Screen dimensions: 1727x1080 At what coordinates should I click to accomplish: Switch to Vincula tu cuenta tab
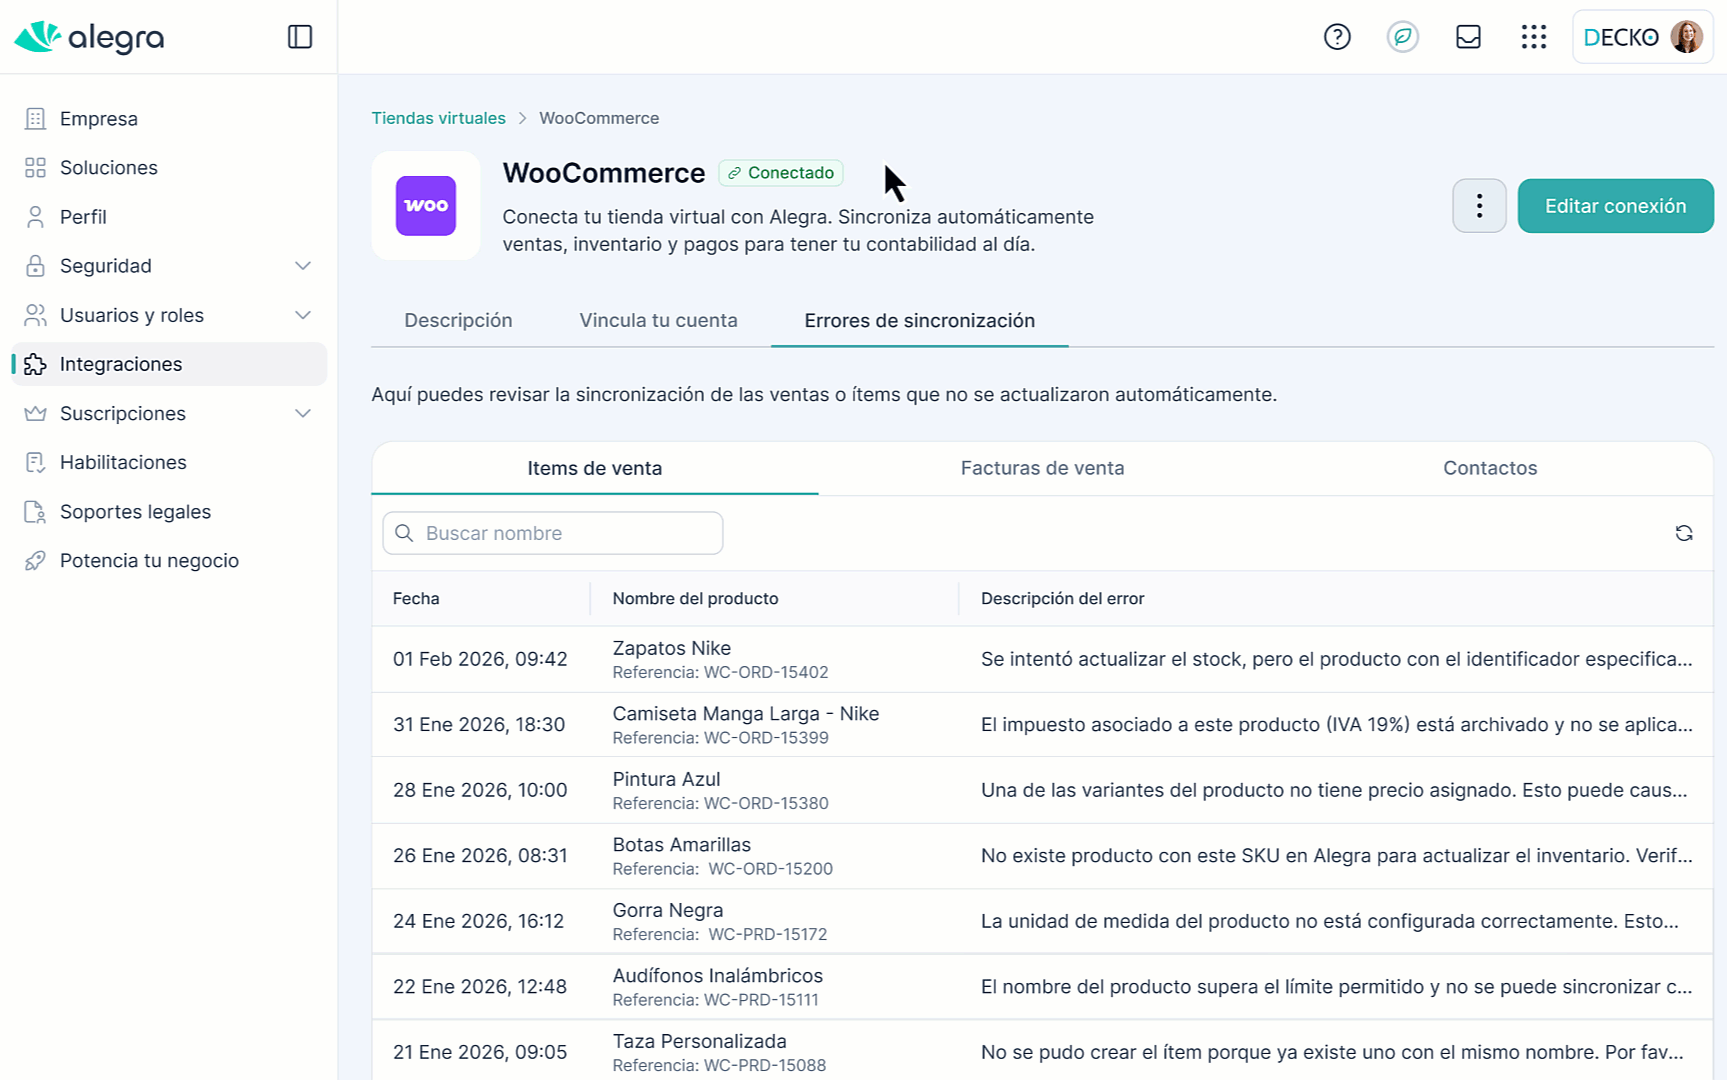(658, 321)
